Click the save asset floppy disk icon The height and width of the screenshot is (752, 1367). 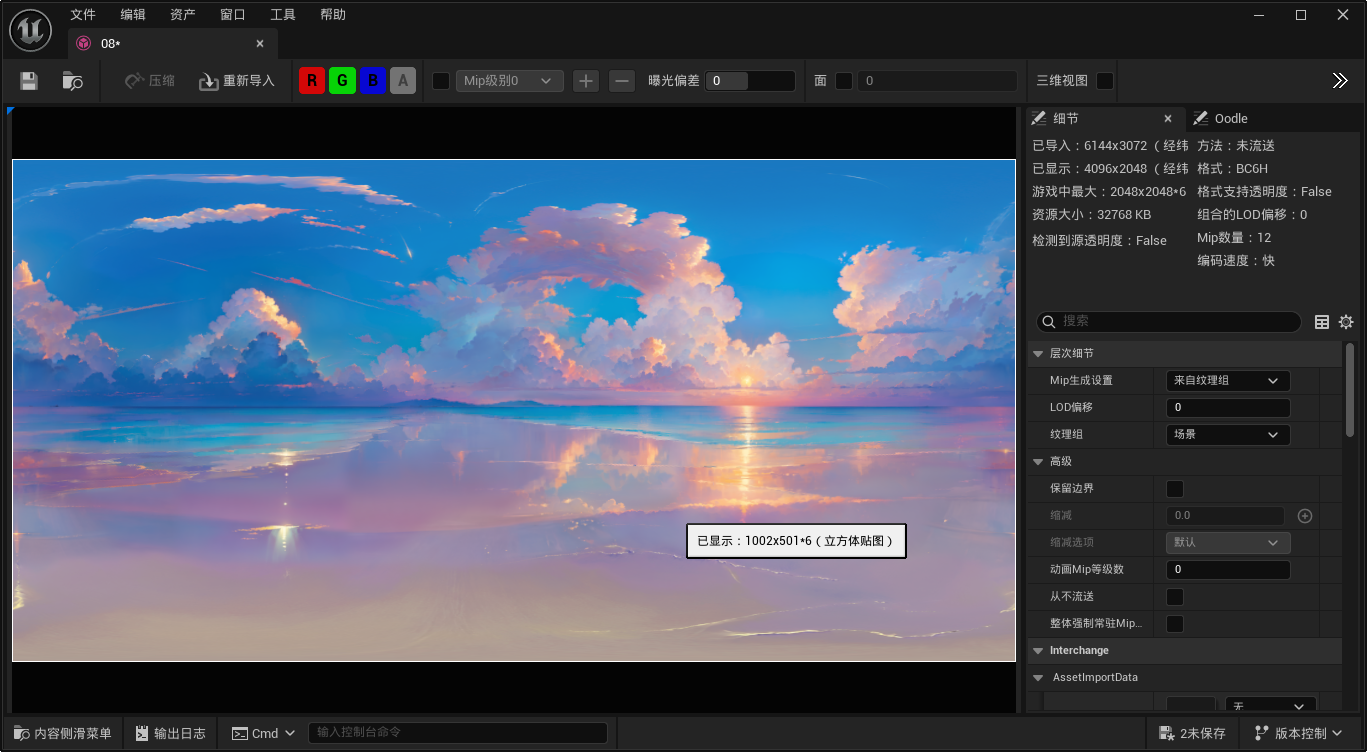tap(29, 81)
